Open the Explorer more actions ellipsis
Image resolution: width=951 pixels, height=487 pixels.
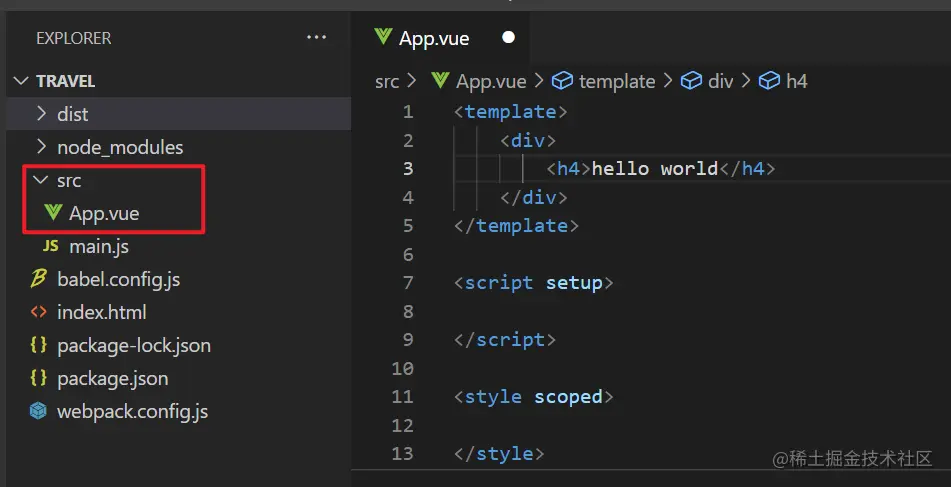click(x=316, y=38)
